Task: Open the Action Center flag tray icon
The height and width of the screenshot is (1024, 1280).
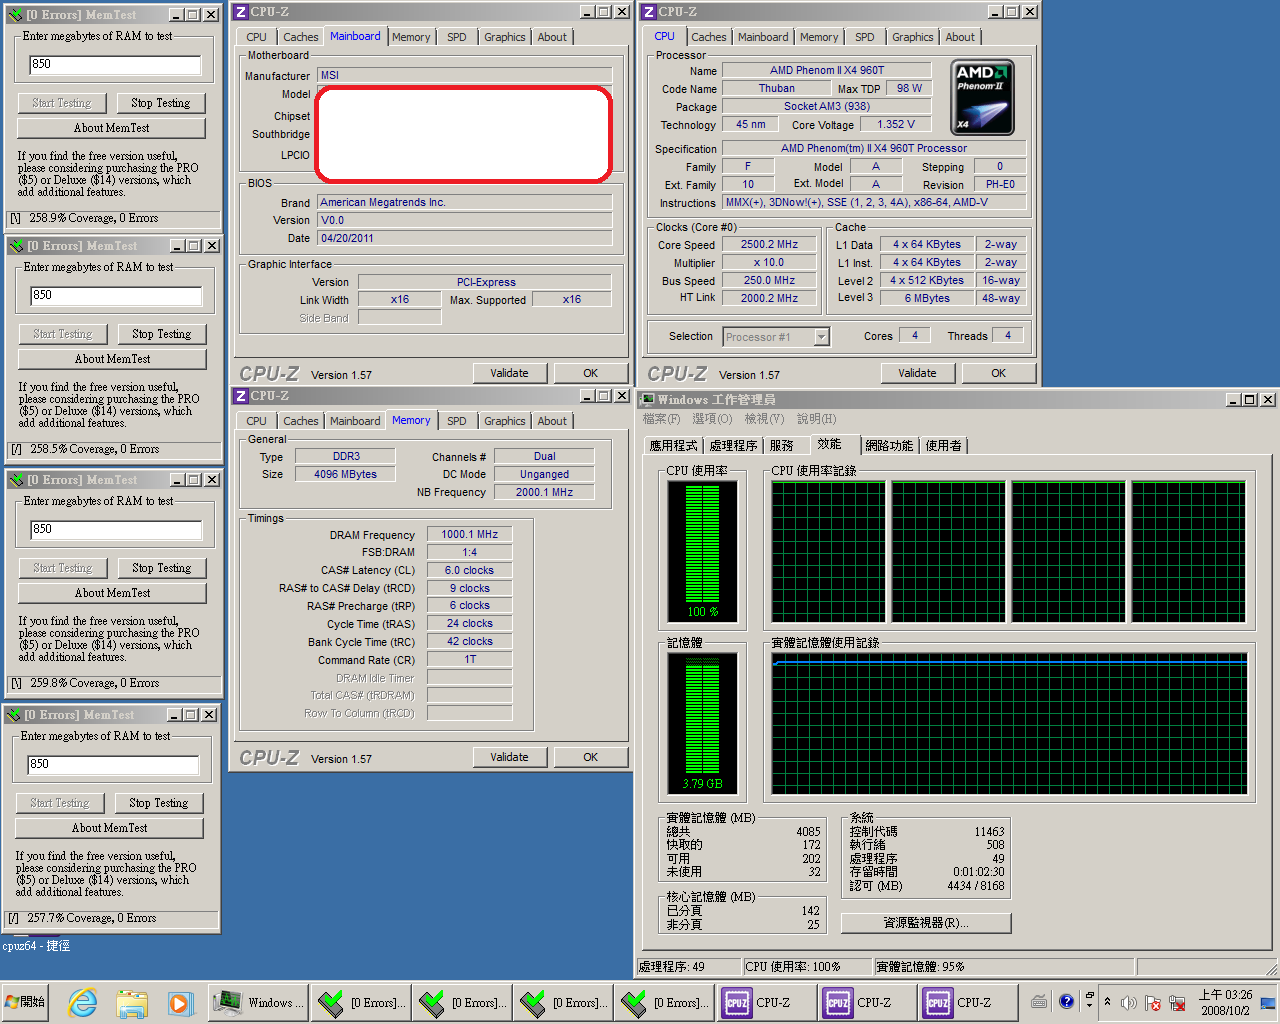Action: (x=1152, y=1002)
